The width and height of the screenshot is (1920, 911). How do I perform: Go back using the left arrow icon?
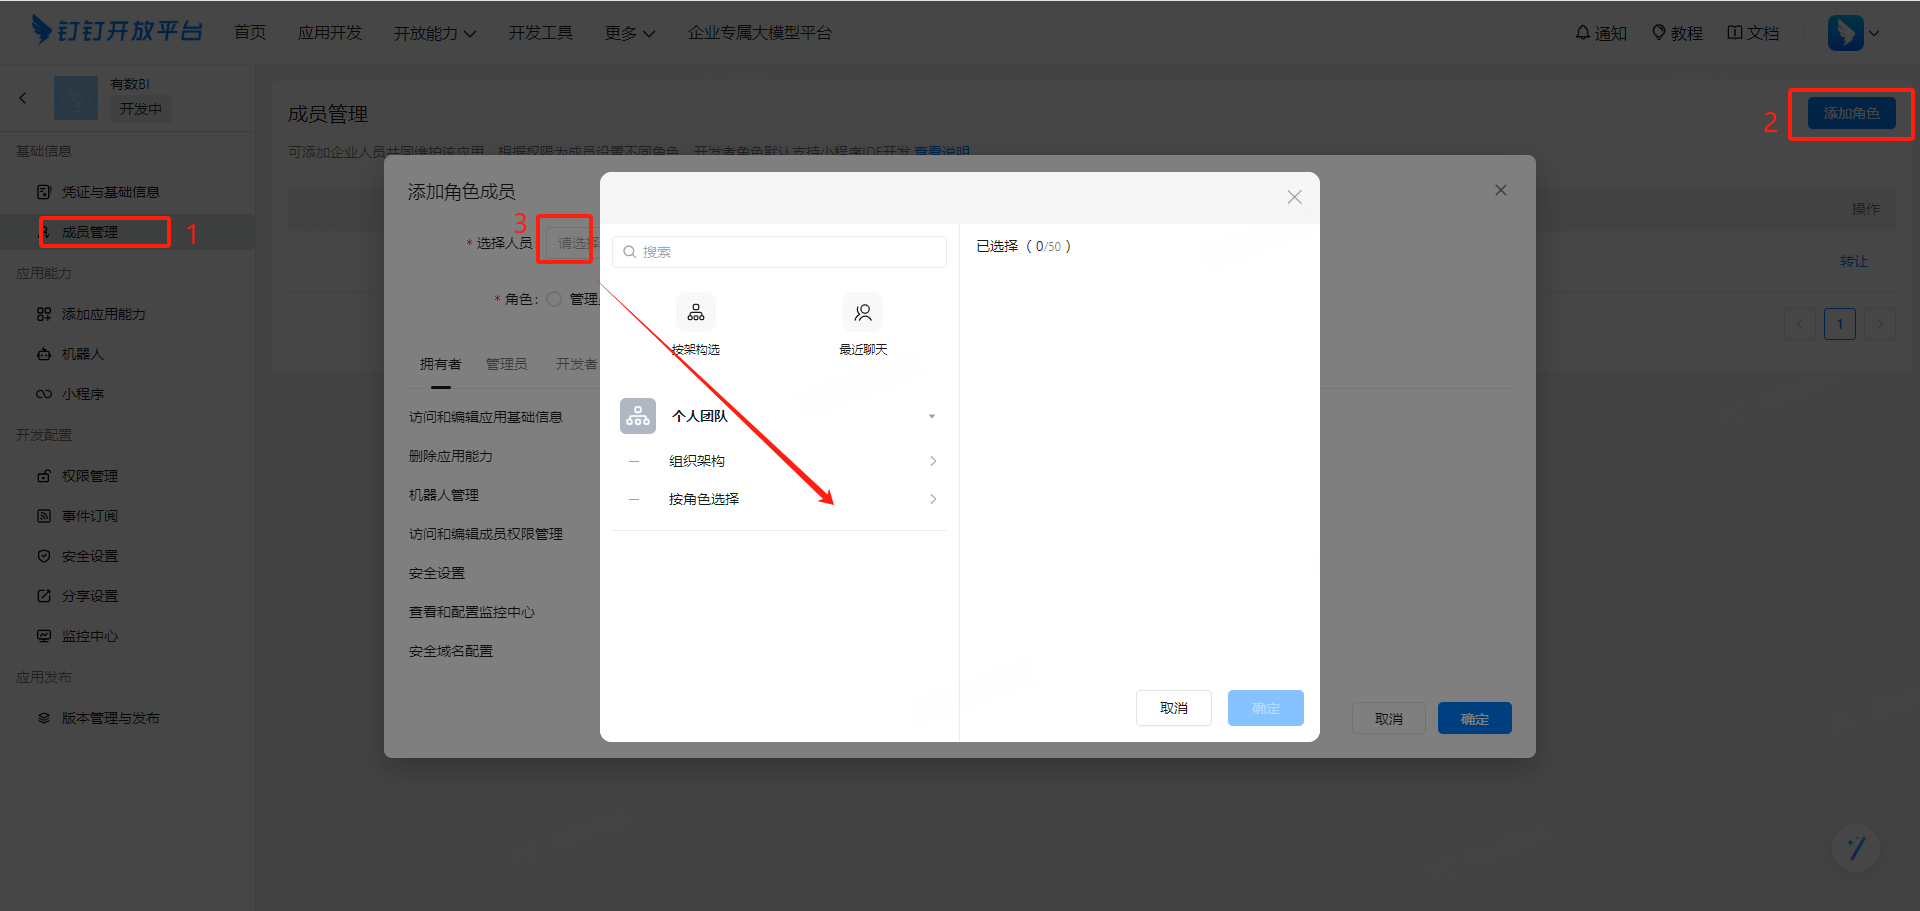tap(23, 98)
